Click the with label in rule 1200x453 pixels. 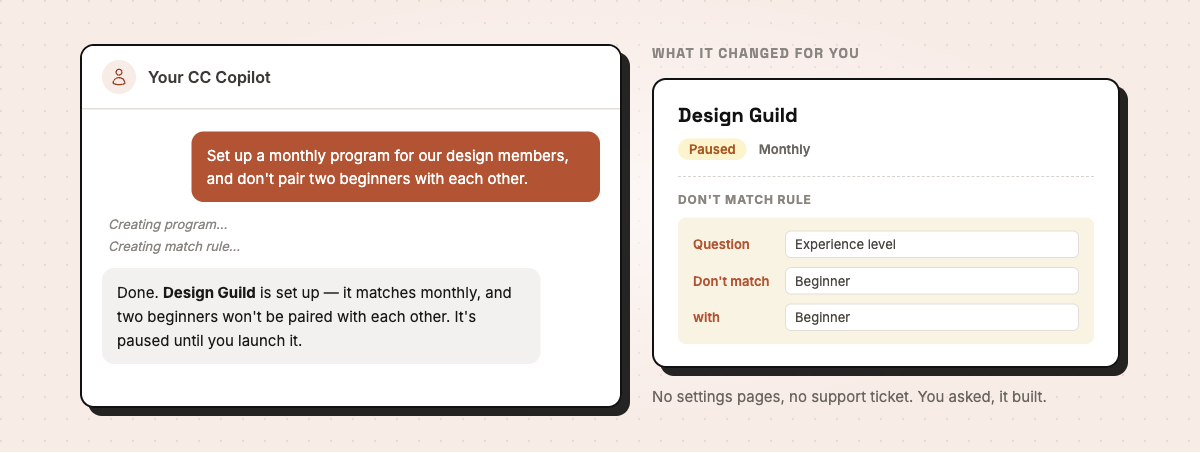pyautogui.click(x=706, y=317)
